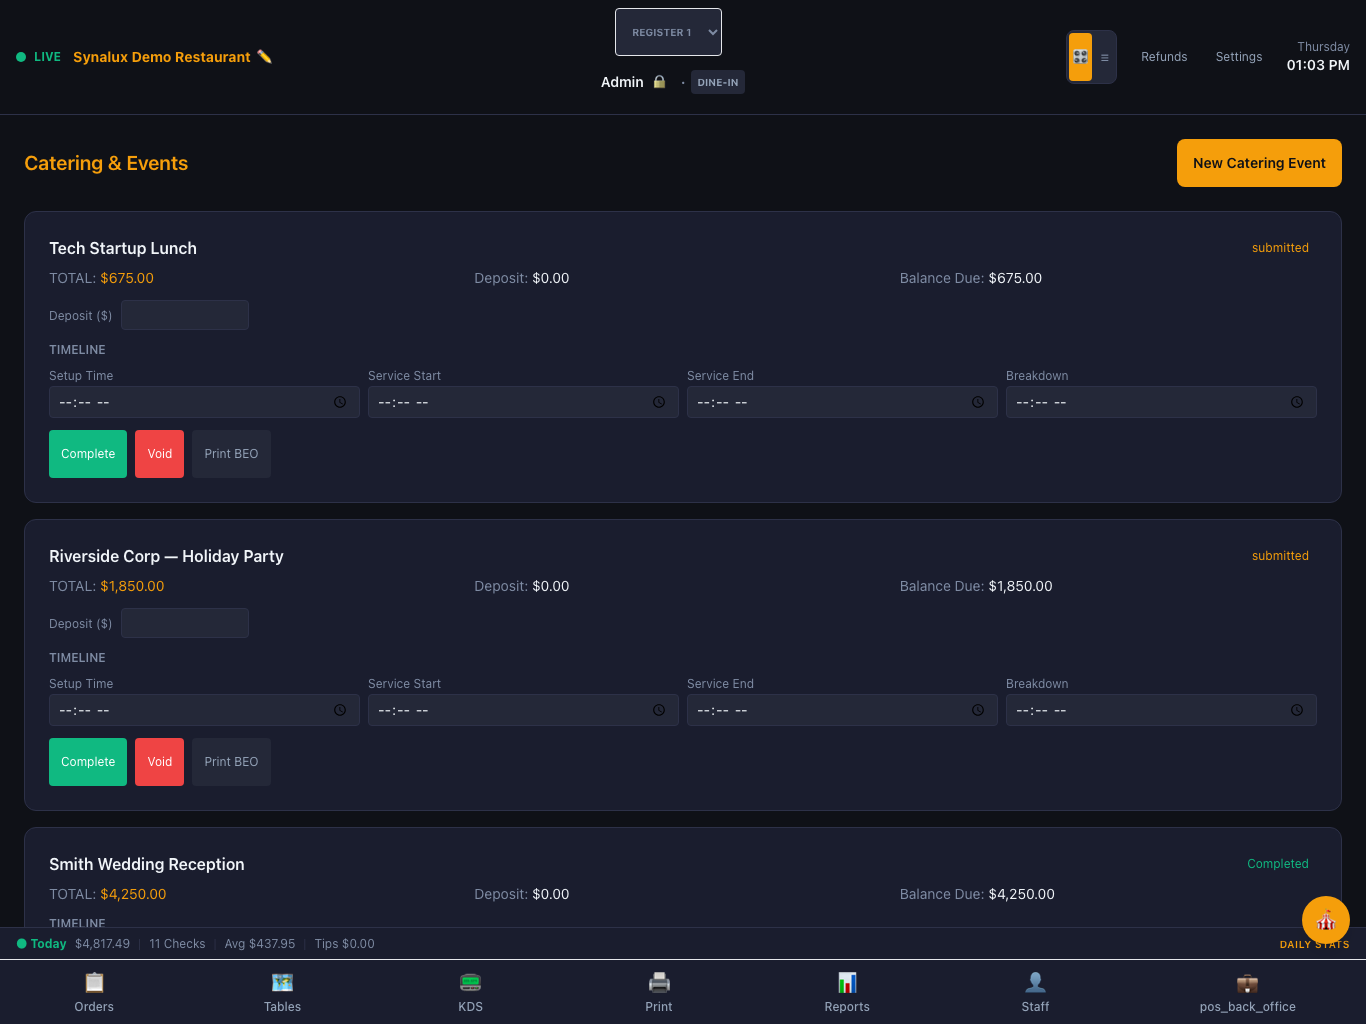
Task: Open the KDS screen icon
Action: [x=470, y=982]
